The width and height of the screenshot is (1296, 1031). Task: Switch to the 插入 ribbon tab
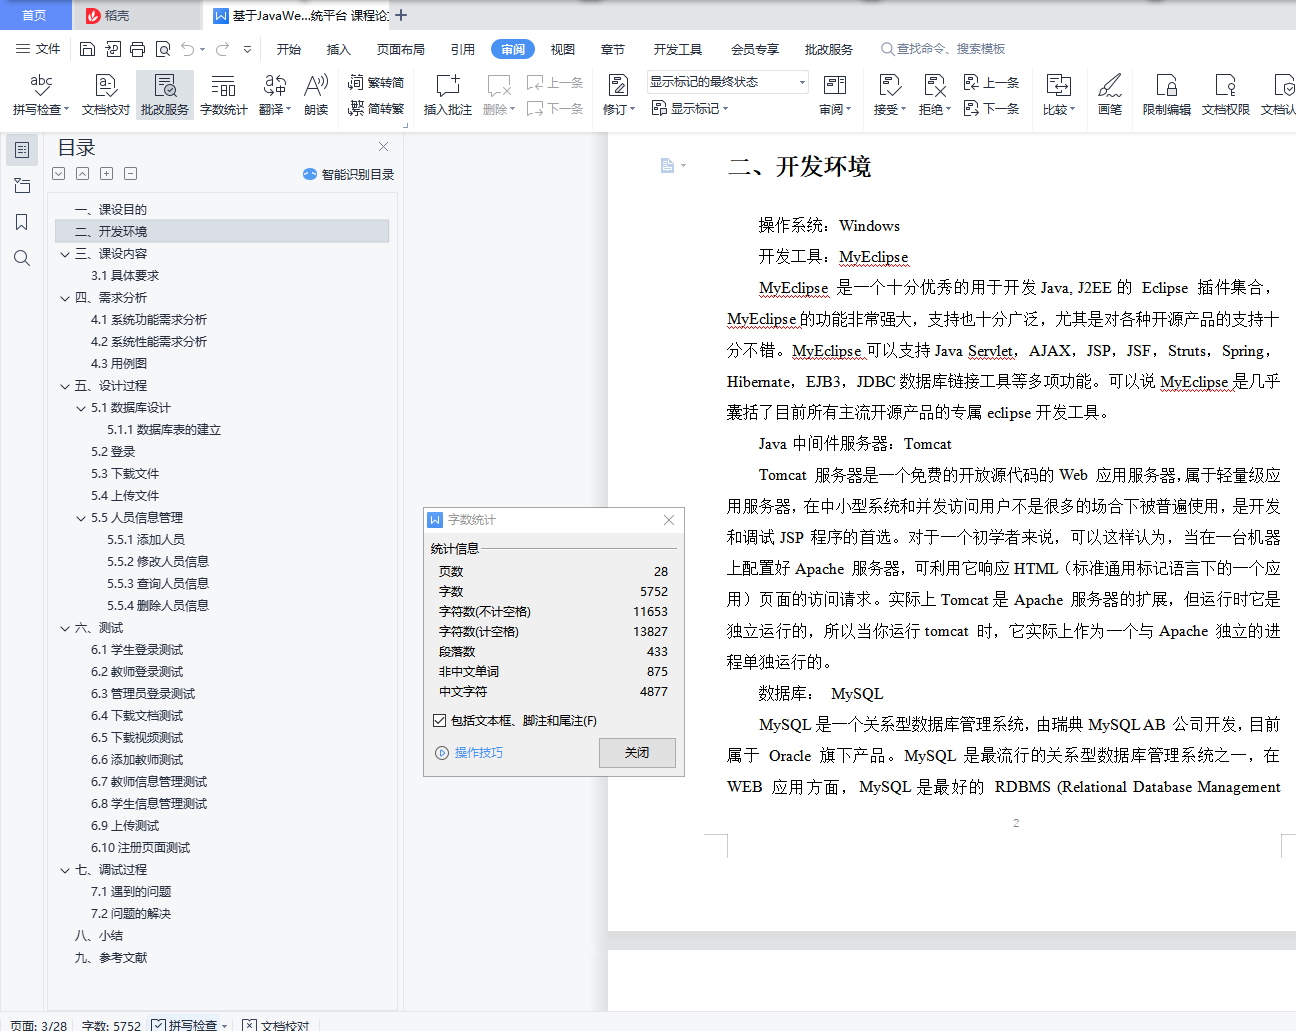[339, 49]
